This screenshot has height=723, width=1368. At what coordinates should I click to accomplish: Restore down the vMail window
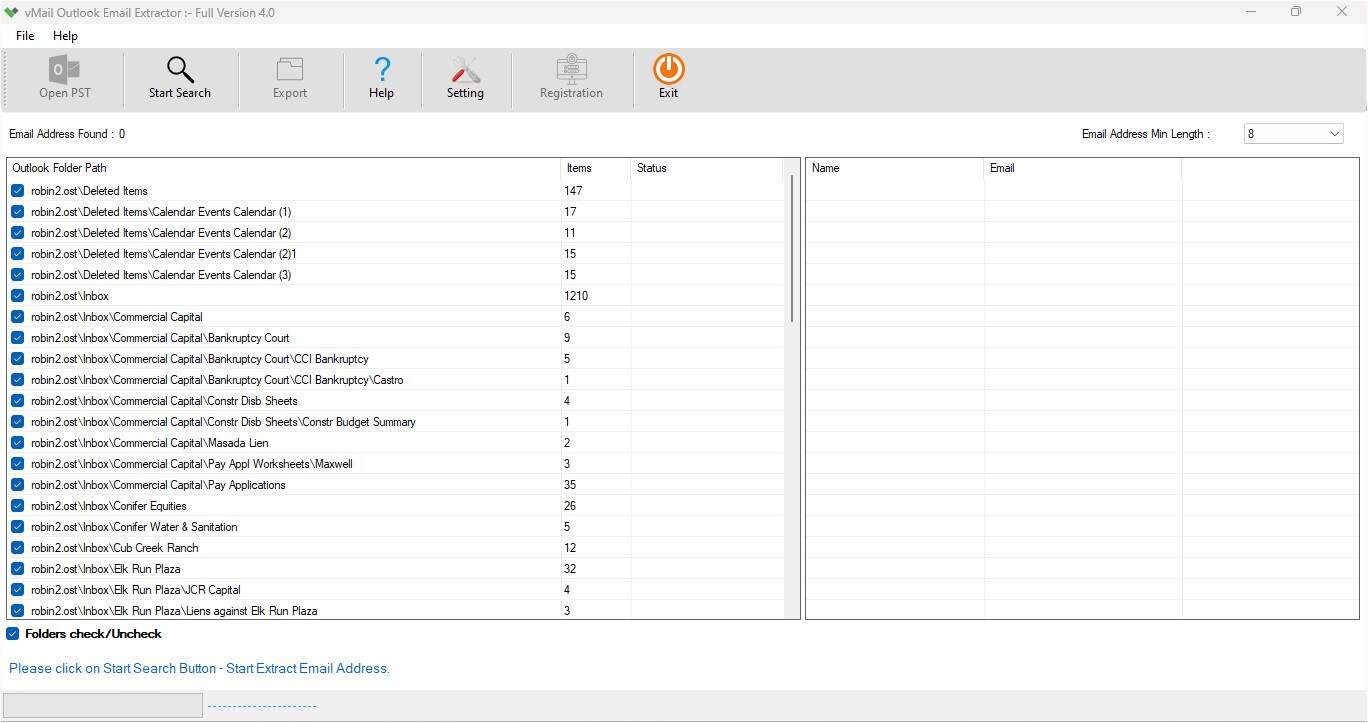coord(1296,12)
